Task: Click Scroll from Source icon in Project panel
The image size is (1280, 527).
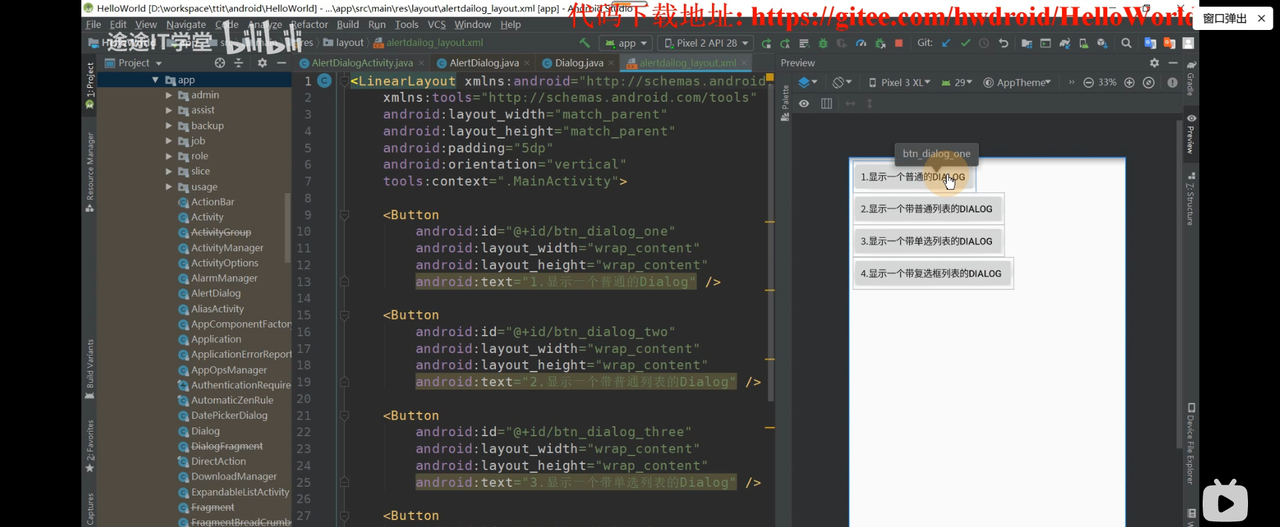Action: (x=220, y=62)
